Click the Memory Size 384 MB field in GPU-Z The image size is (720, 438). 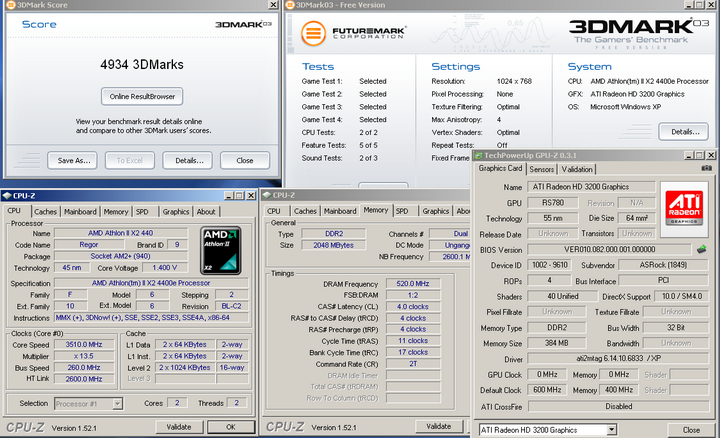pos(557,343)
